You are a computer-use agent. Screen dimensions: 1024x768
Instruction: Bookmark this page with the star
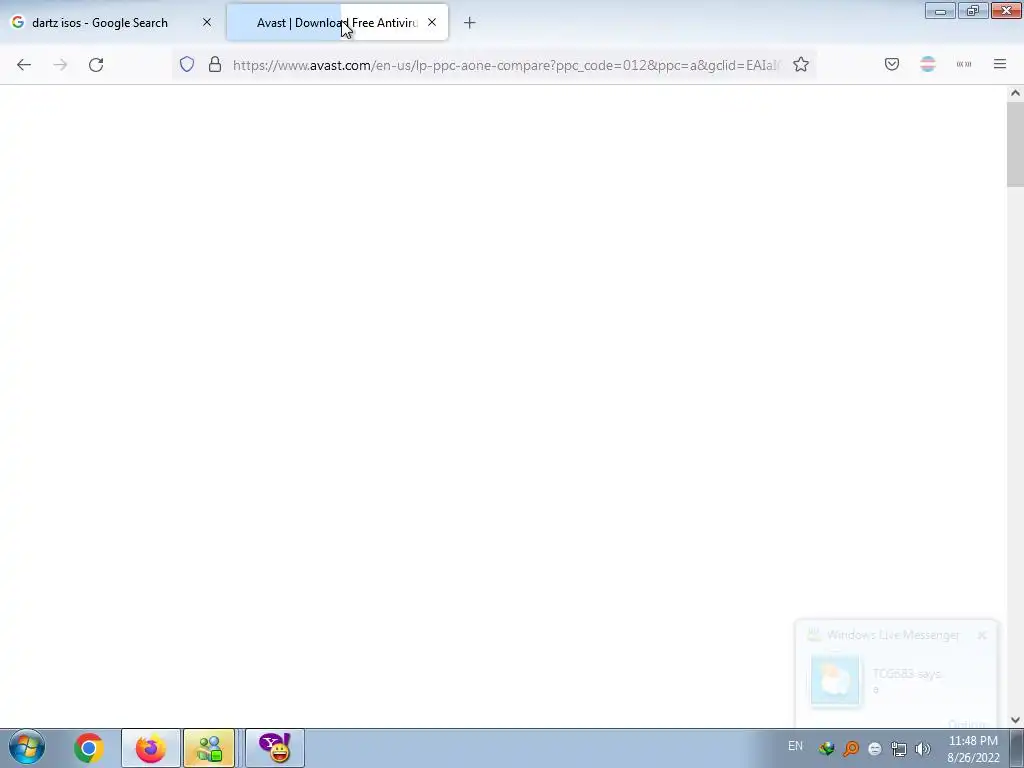(x=801, y=64)
